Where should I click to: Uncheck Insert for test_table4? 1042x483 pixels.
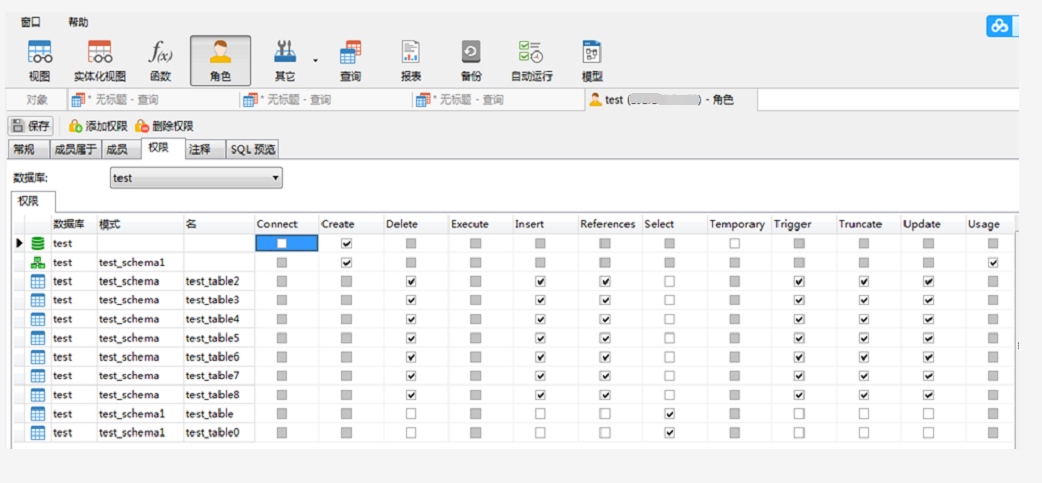point(540,319)
